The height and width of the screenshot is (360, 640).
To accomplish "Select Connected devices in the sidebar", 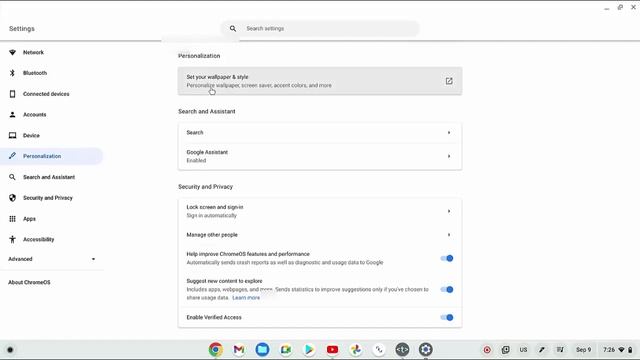I will tap(46, 94).
